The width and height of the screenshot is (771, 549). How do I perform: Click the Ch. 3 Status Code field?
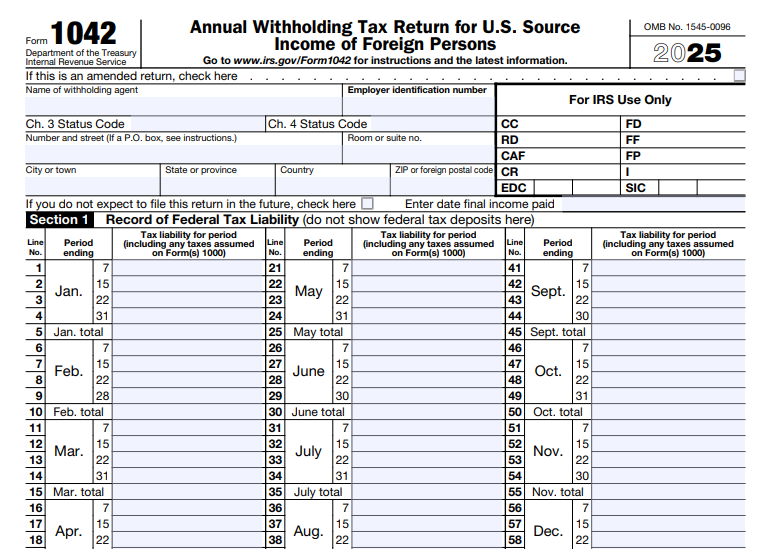pos(194,124)
